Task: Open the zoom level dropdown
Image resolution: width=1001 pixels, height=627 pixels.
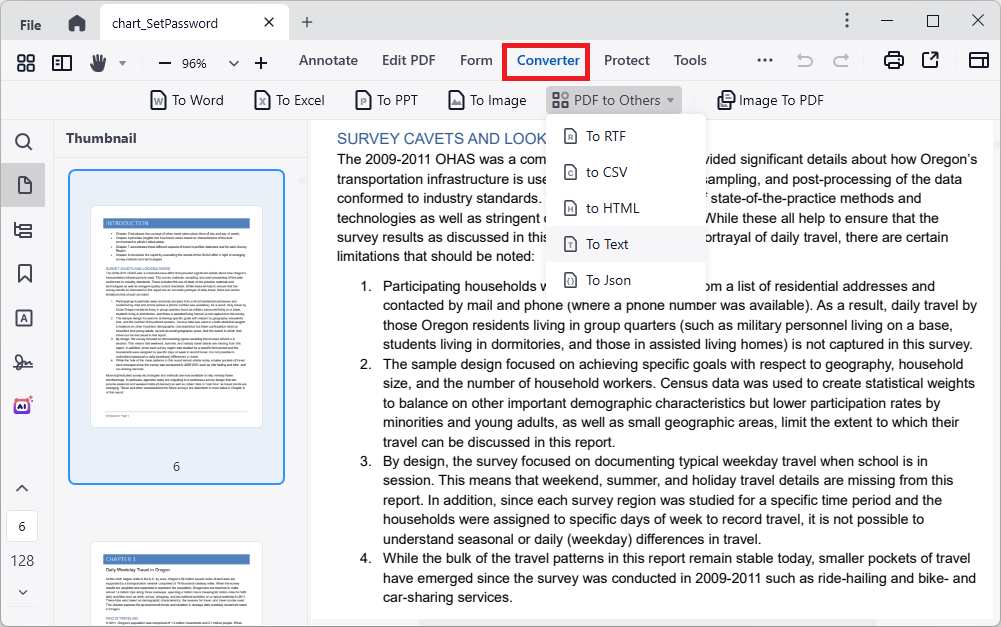Action: [233, 61]
